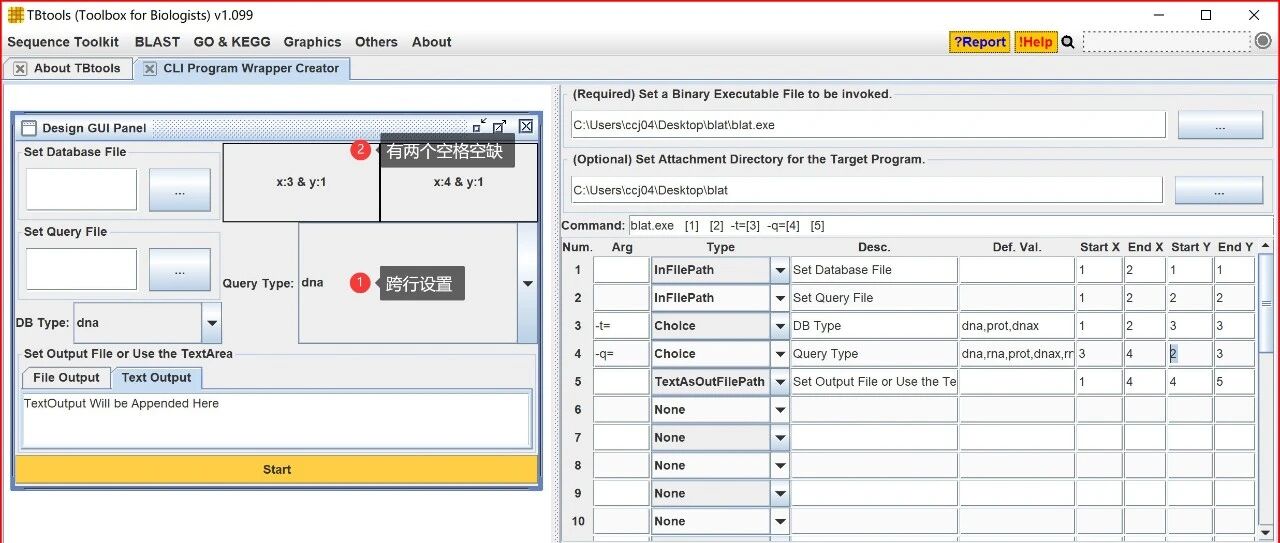Click the parameter table vertical scrollbar
This screenshot has height=543, width=1280.
coord(1266,390)
